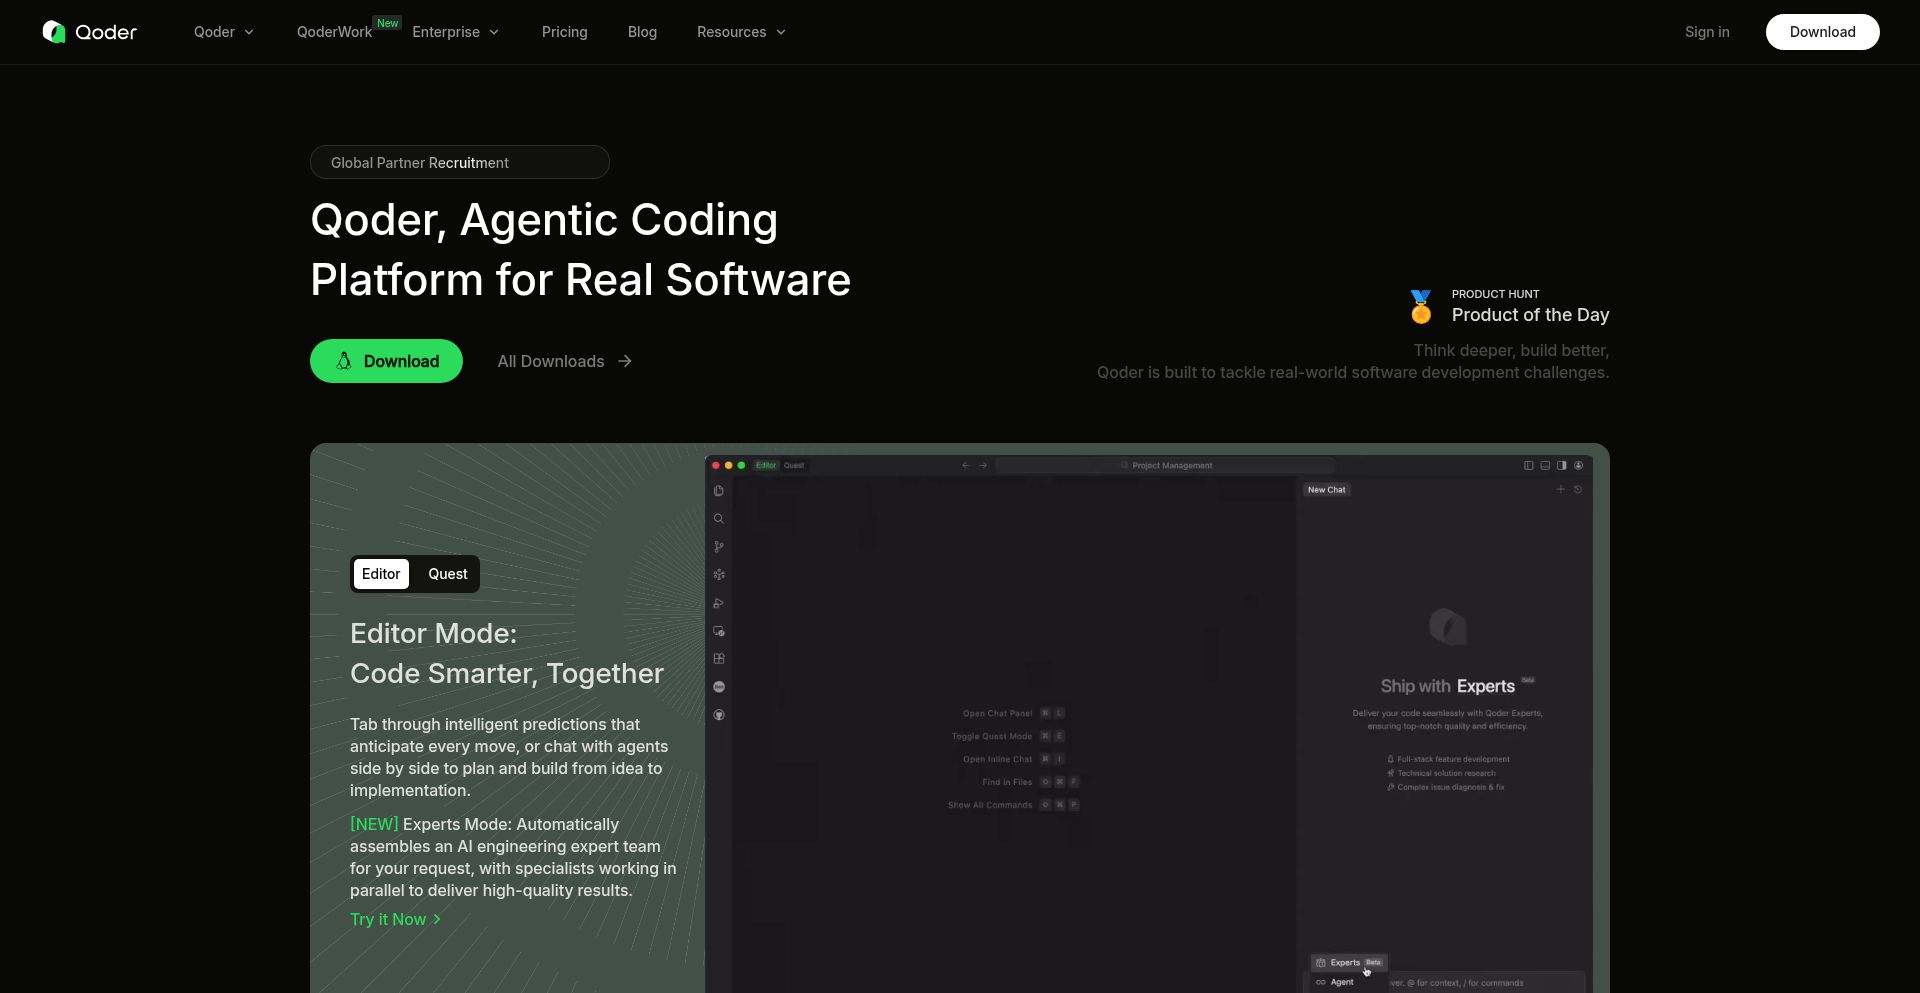
Task: Click the search magnifier icon in IDE sidebar
Action: (718, 519)
